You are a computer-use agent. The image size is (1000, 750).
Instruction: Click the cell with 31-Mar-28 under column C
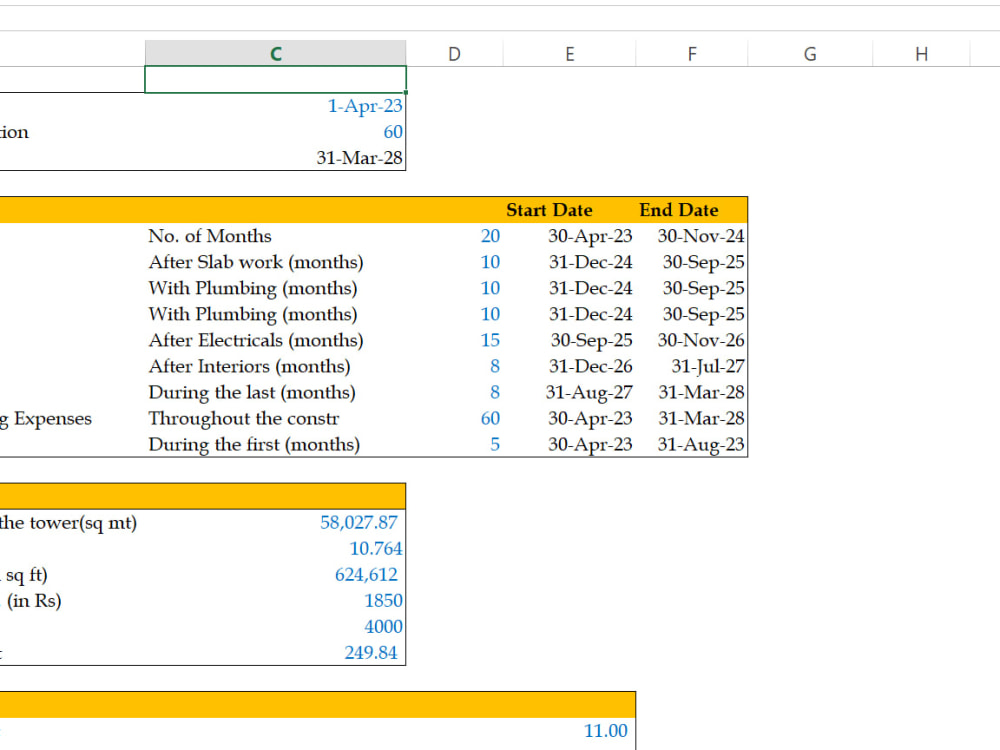(x=276, y=158)
